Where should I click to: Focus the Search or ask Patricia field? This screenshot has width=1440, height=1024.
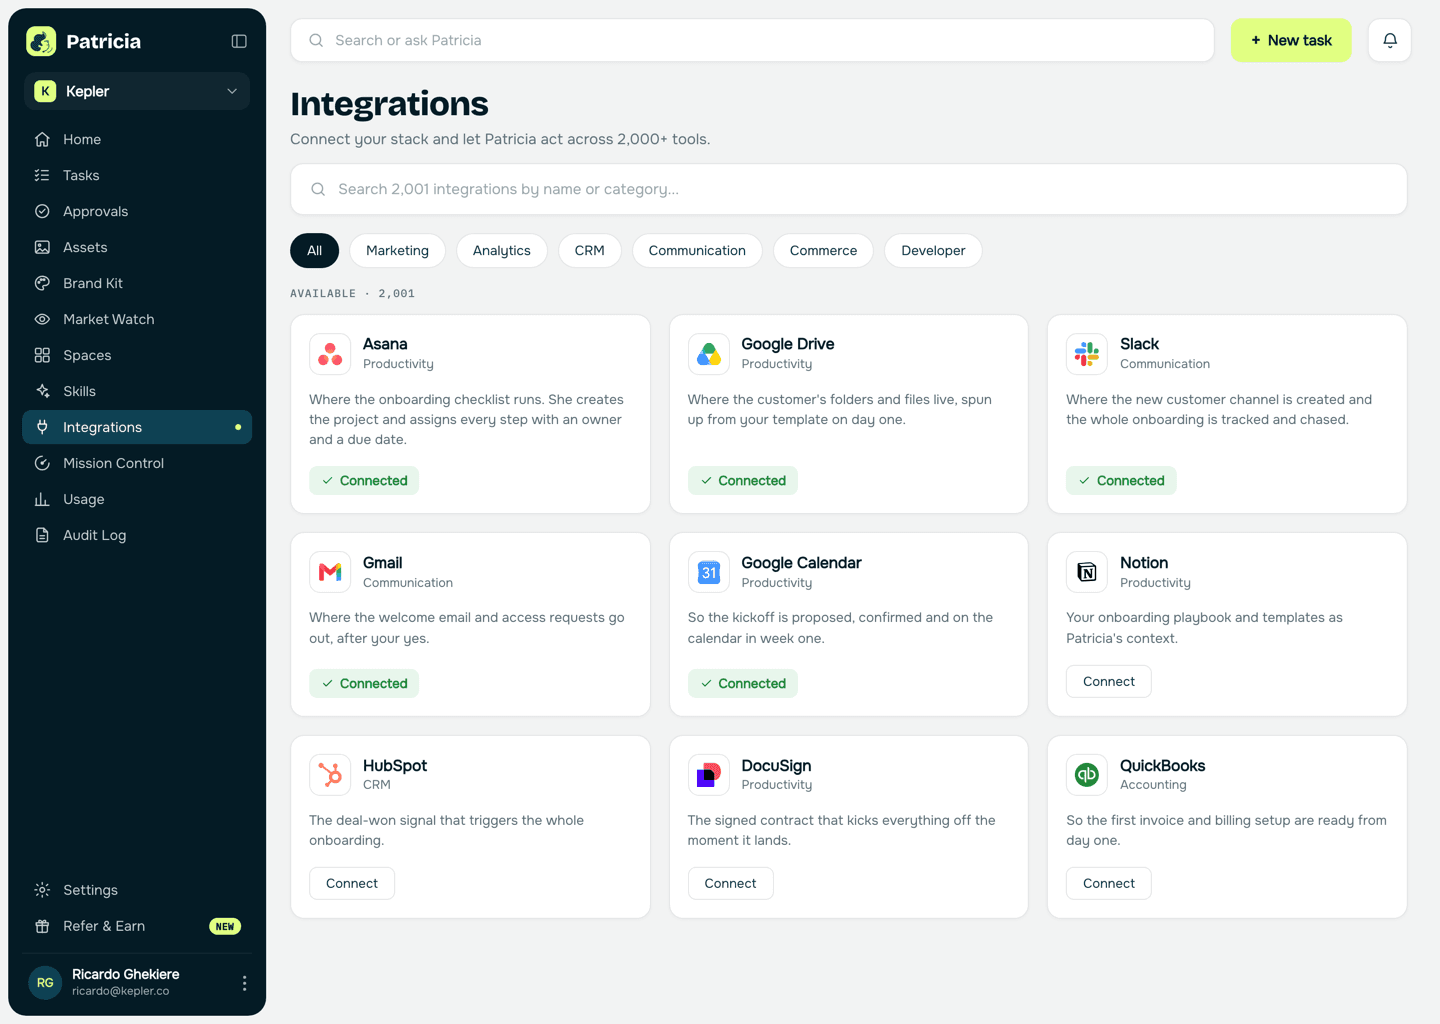752,40
